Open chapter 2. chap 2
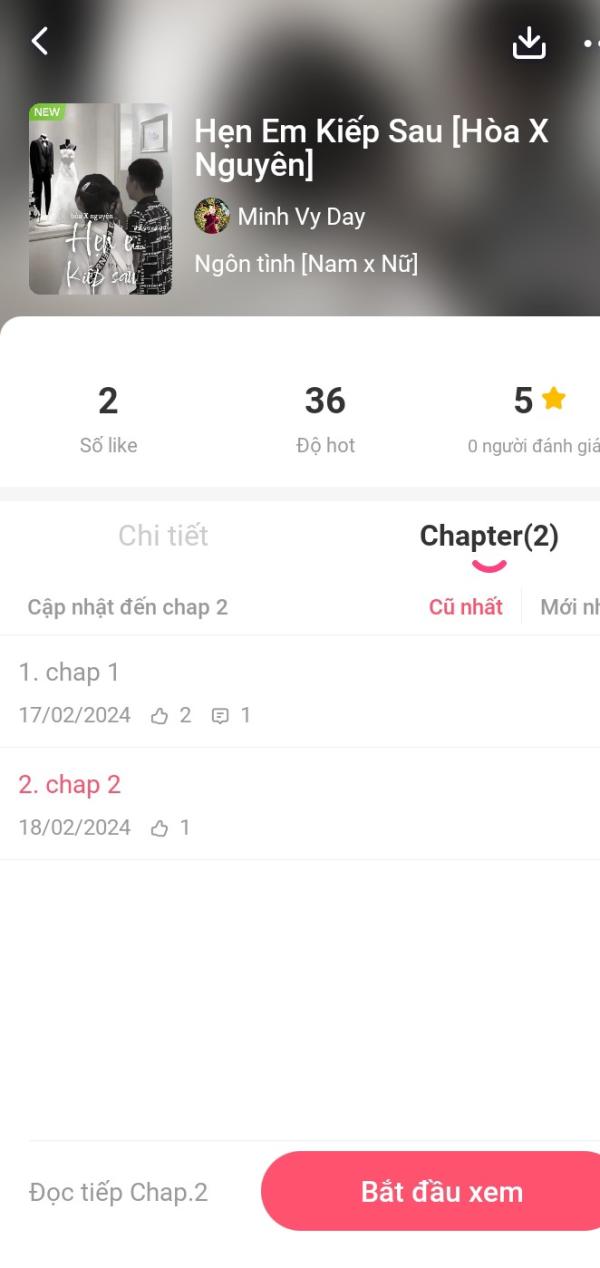Viewport: 600px width, 1268px height. (300, 804)
